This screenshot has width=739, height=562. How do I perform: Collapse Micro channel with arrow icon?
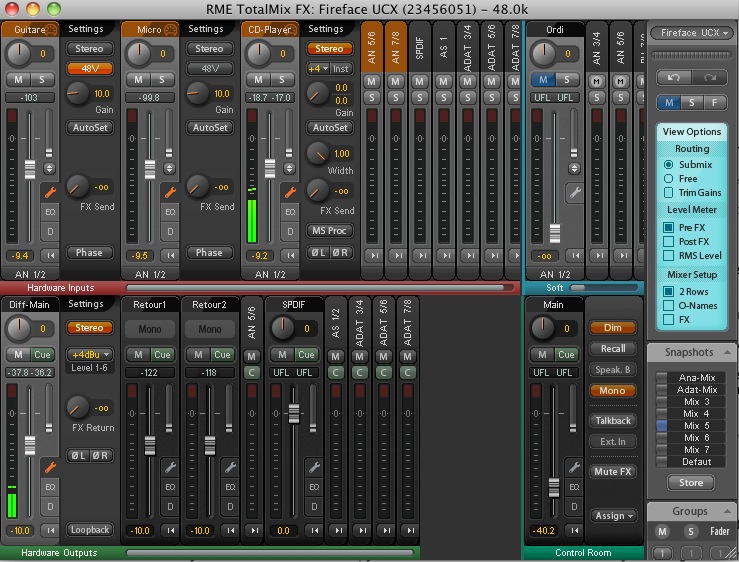pyautogui.click(x=170, y=256)
